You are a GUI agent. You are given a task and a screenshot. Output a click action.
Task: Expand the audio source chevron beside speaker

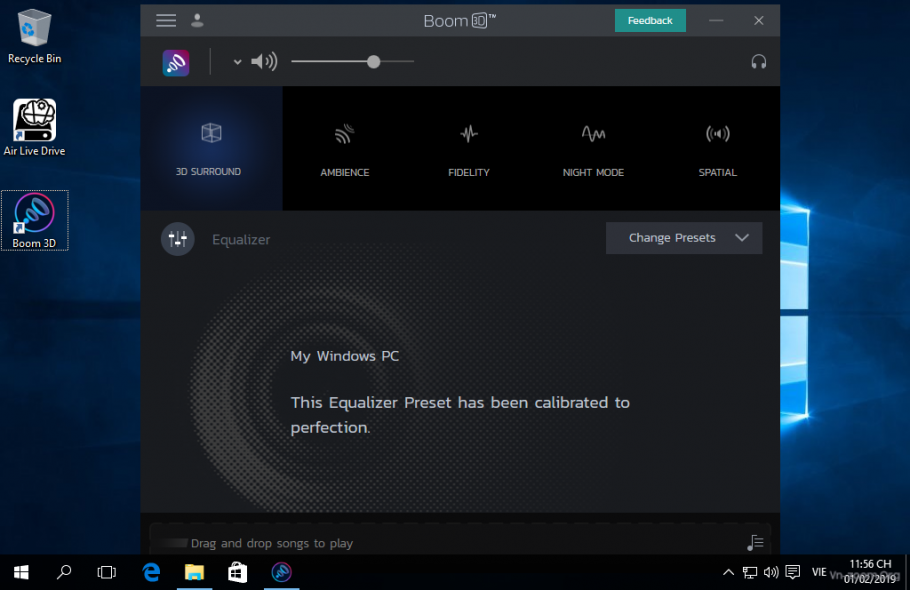(x=237, y=61)
